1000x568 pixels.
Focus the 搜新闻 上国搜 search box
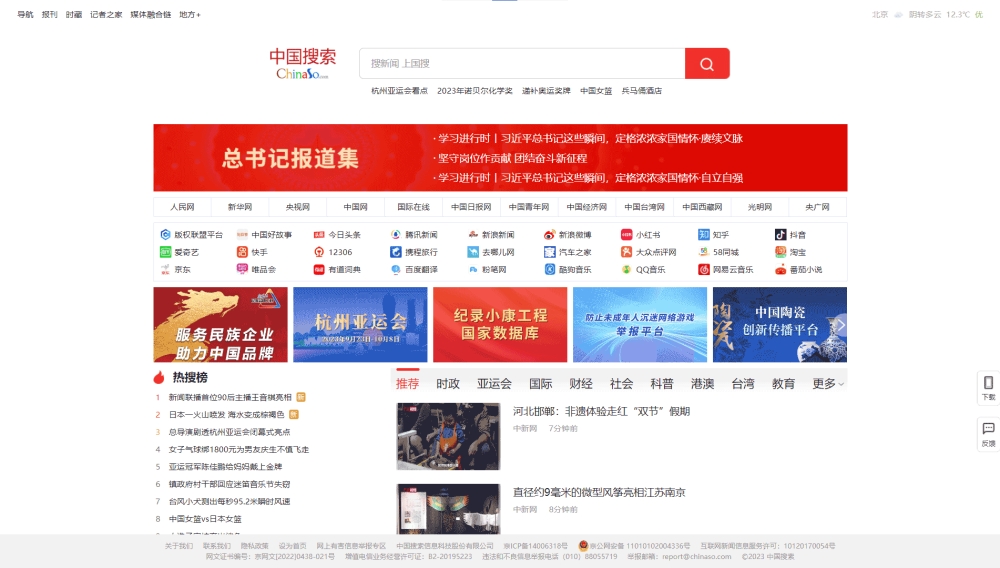tap(522, 64)
